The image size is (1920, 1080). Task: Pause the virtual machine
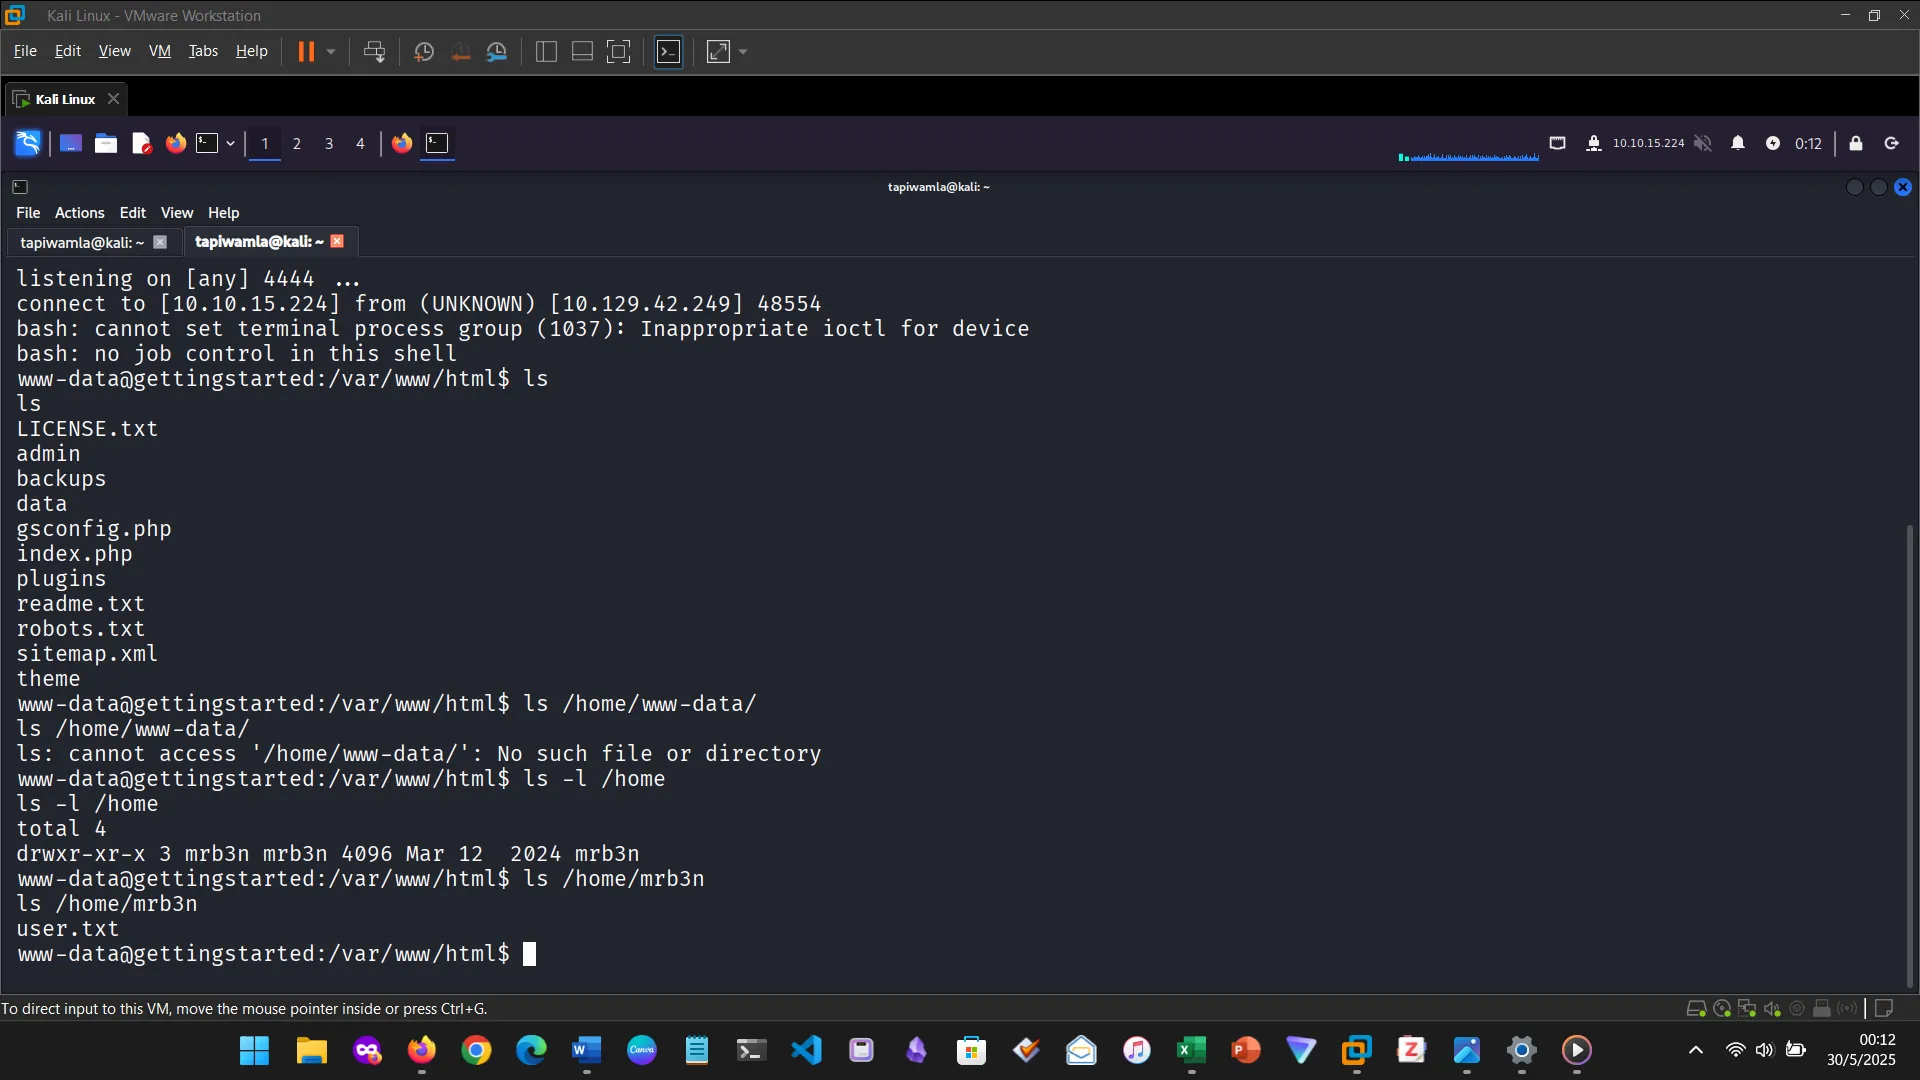[307, 51]
